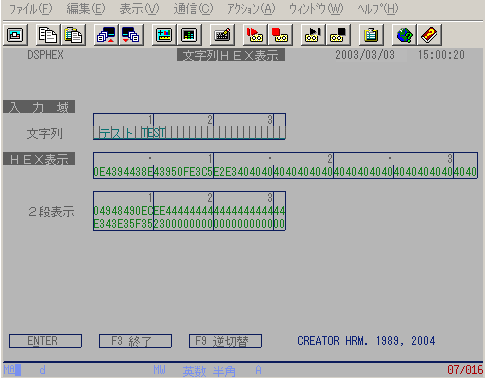This screenshot has height=378, width=485.
Task: Start Receive File from host
Action: click(131, 35)
